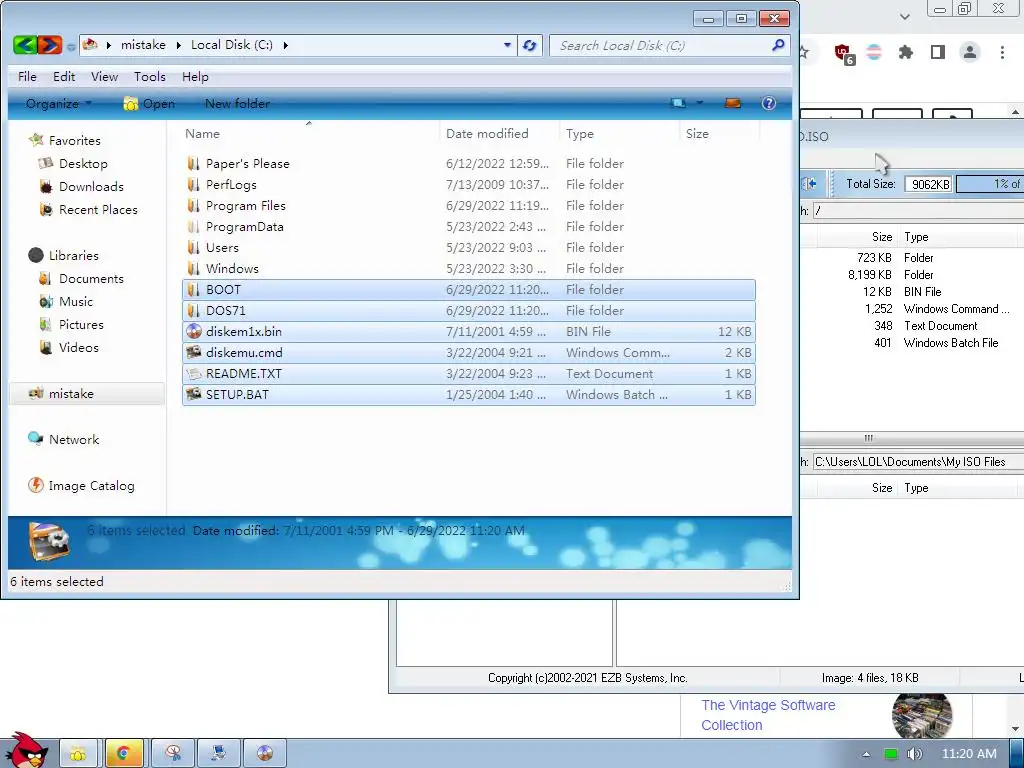Expand the arrow after mistake in breadcrumb
This screenshot has width=1024, height=768.
coord(178,45)
